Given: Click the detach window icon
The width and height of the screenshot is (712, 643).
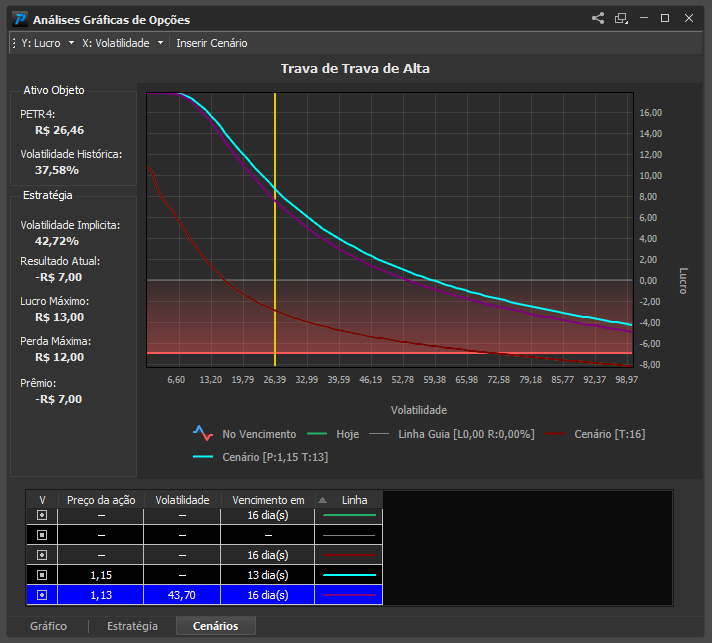Looking at the screenshot, I should point(621,18).
